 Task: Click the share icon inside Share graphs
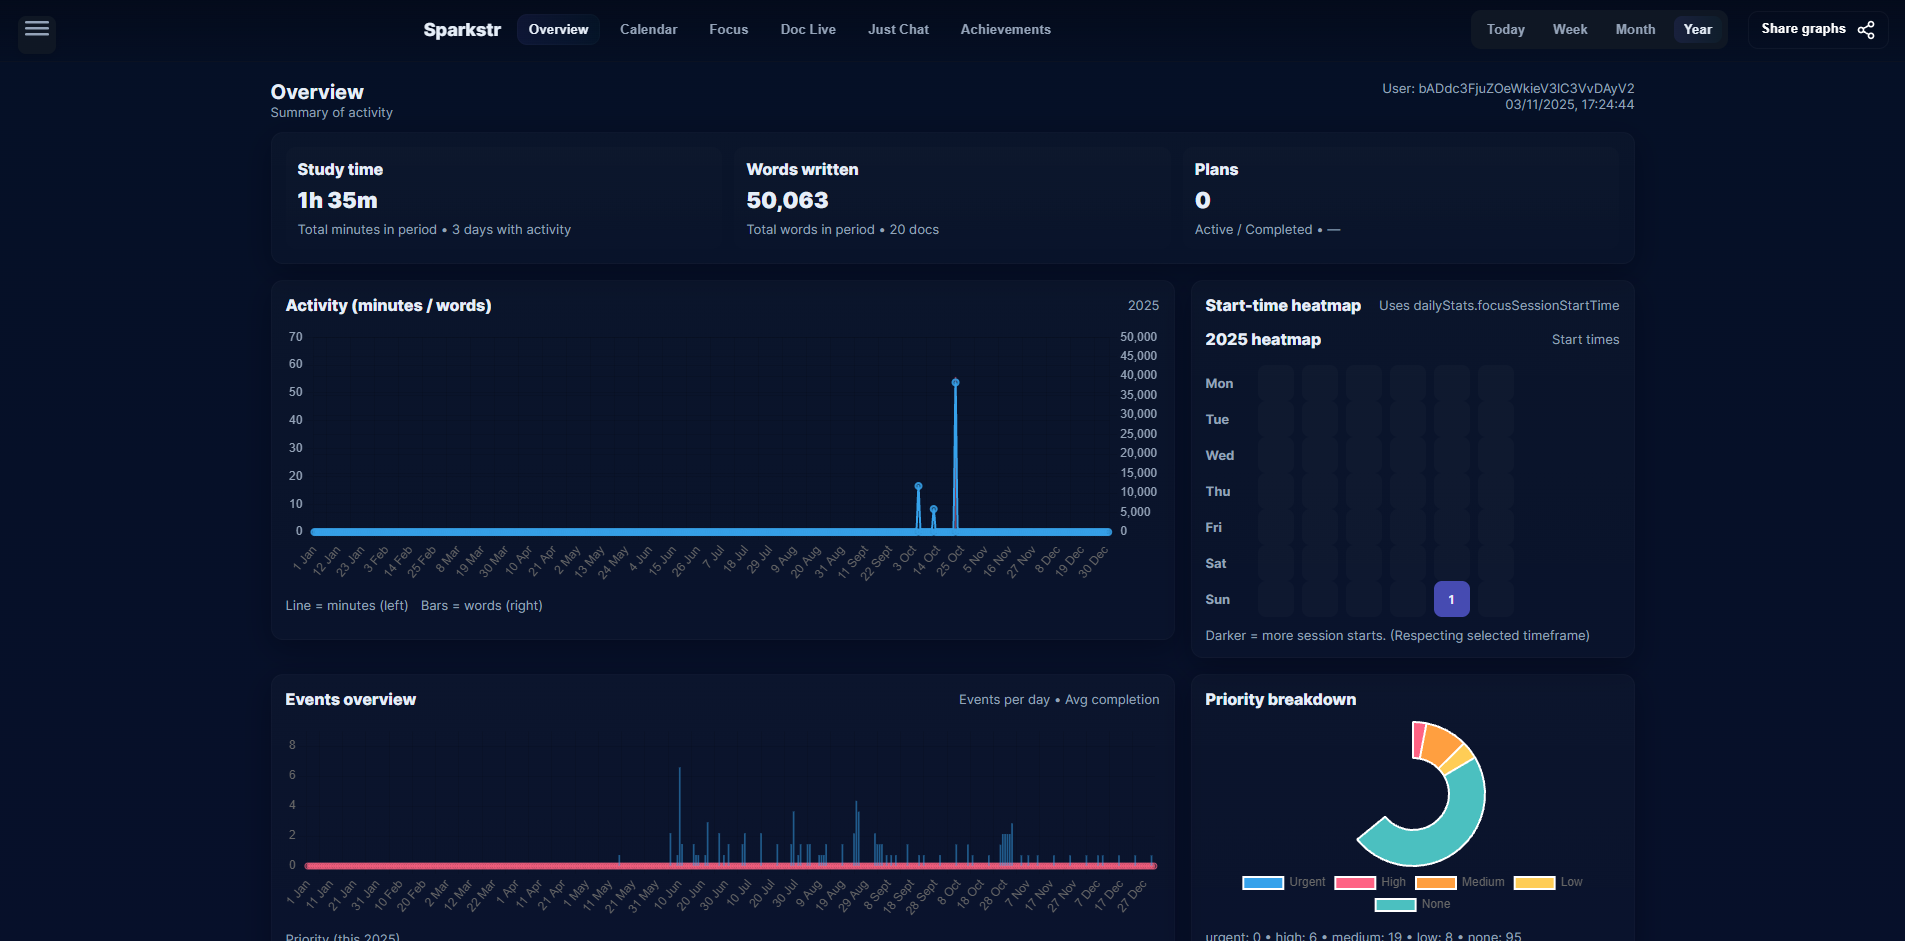(x=1866, y=29)
